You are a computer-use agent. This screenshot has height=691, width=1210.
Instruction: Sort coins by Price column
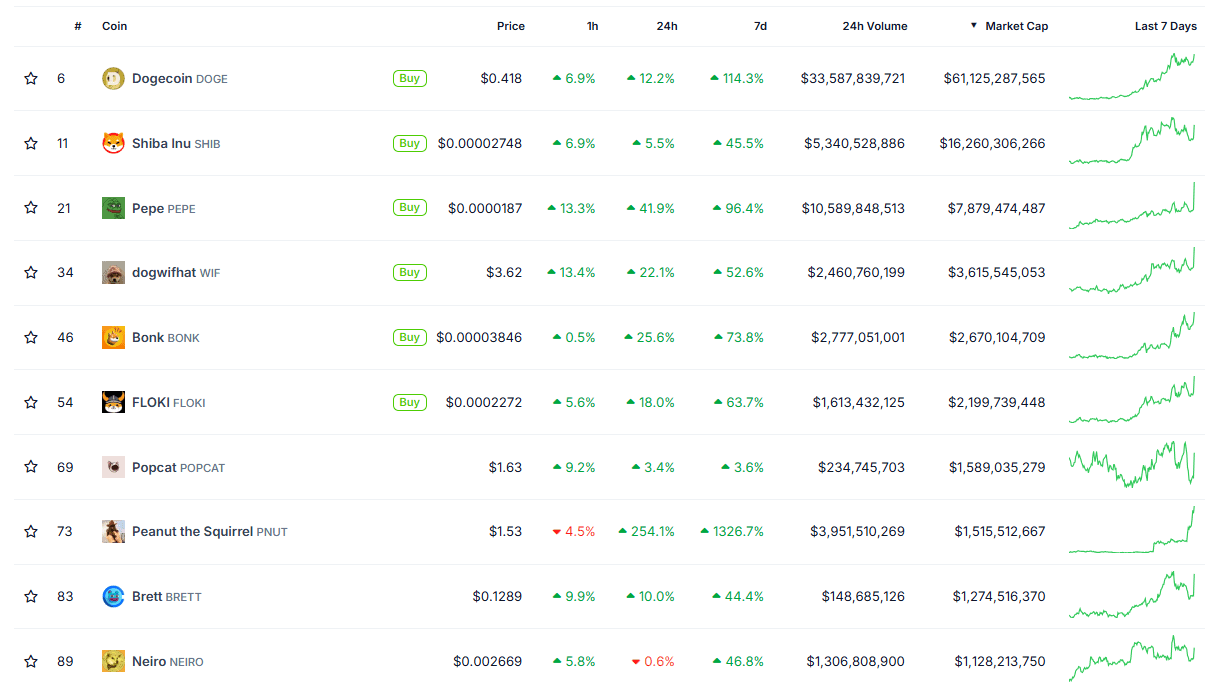(x=510, y=26)
